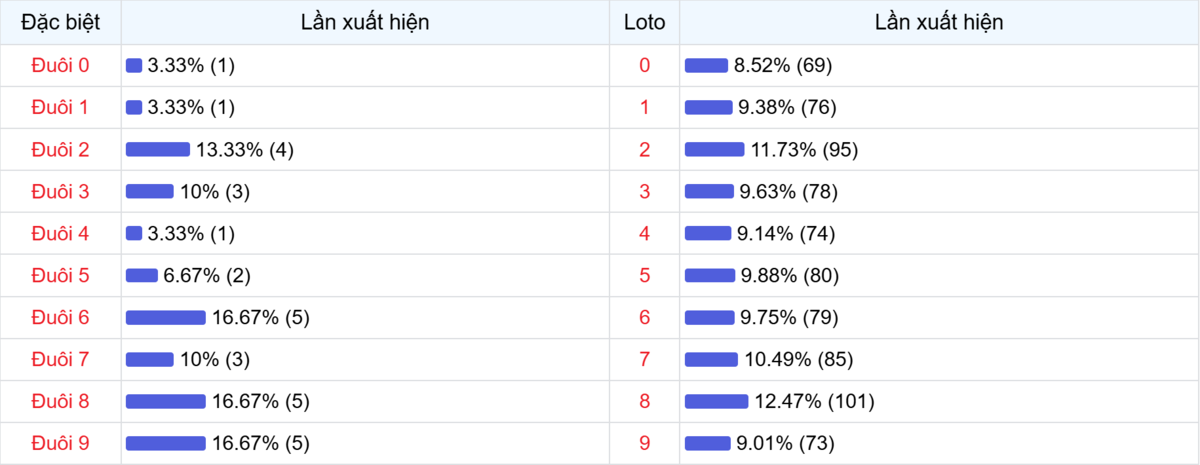
Task: Click the 'Đuôi 6' row label
Action: (x=60, y=318)
